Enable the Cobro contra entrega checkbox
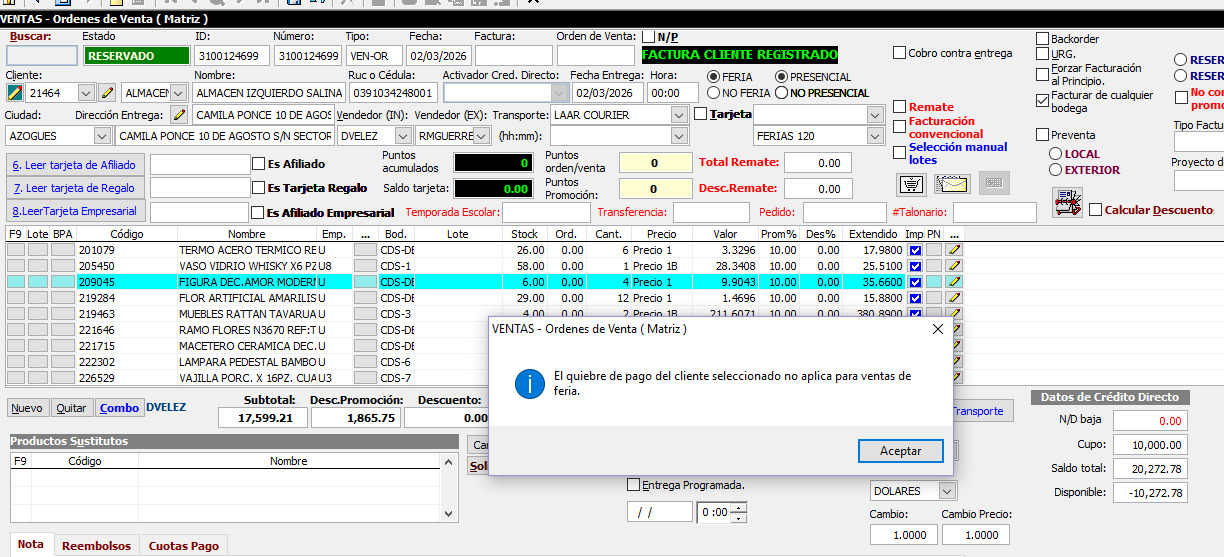The height and width of the screenshot is (557, 1224). tap(900, 53)
